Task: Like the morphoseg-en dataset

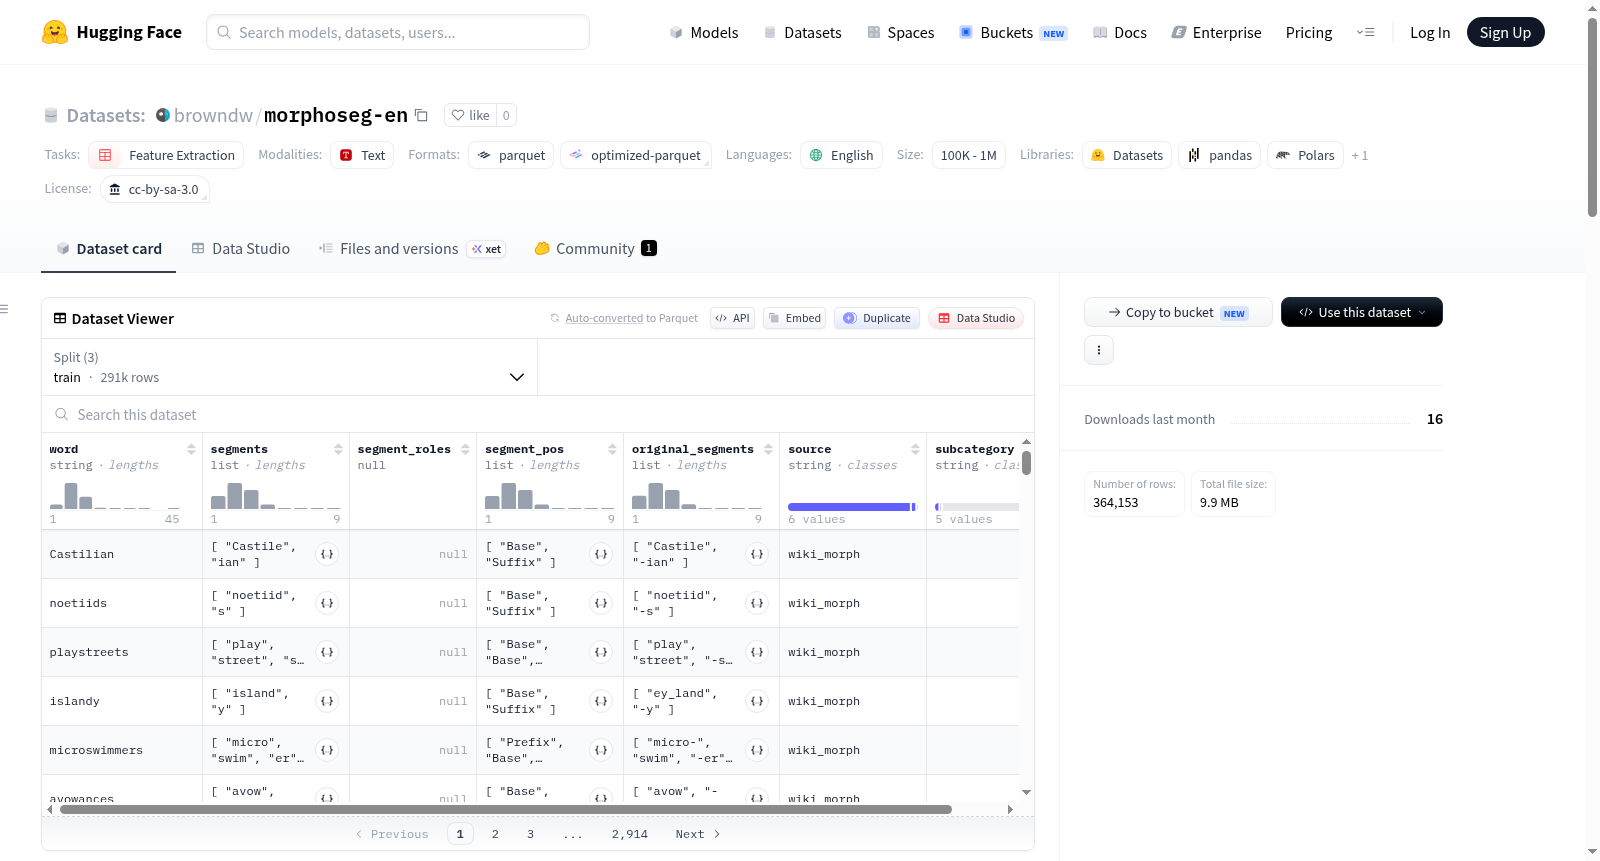Action: (x=471, y=115)
